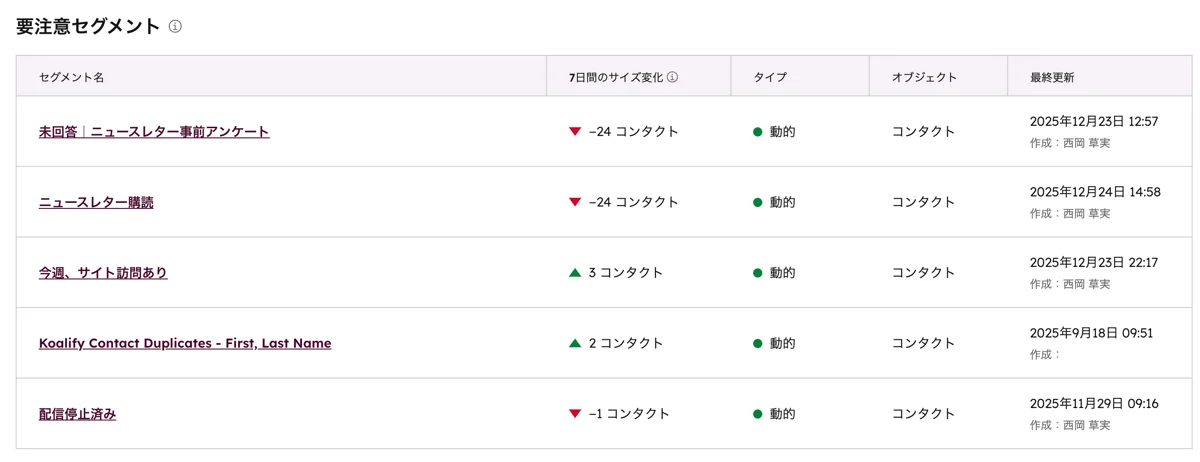
Task: Click the タイプ column header
Action: (x=770, y=77)
